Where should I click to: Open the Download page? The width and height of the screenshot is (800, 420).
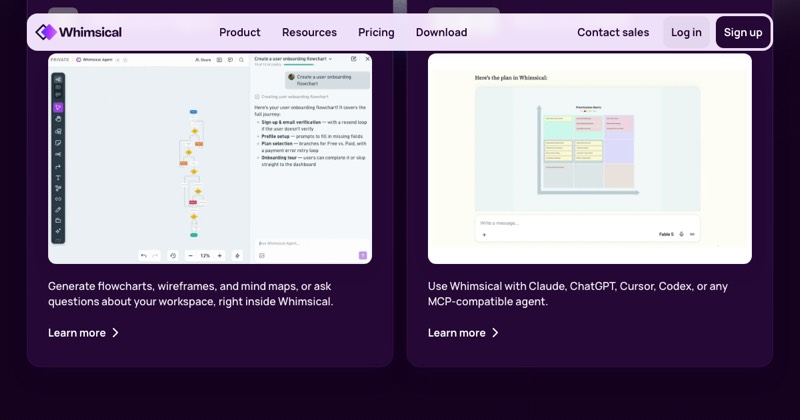[x=441, y=32]
